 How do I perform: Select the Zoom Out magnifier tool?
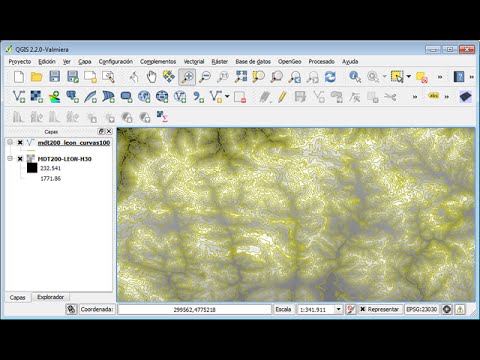pyautogui.click(x=205, y=77)
